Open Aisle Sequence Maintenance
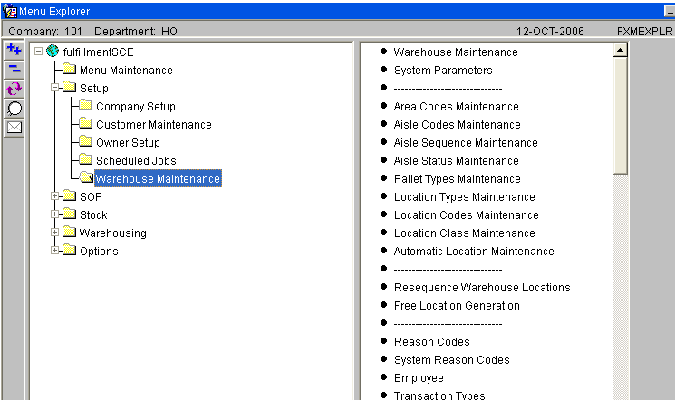The height and width of the screenshot is (401, 676). [465, 143]
